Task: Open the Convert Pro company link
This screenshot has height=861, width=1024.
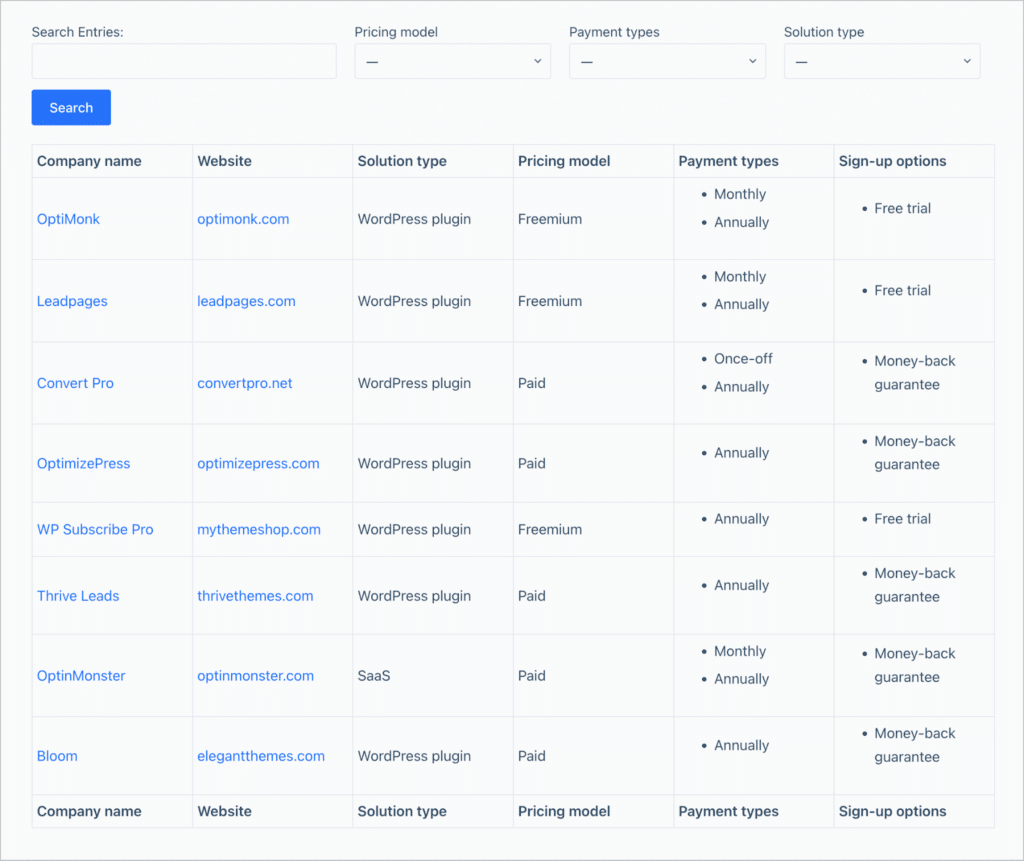Action: click(75, 383)
